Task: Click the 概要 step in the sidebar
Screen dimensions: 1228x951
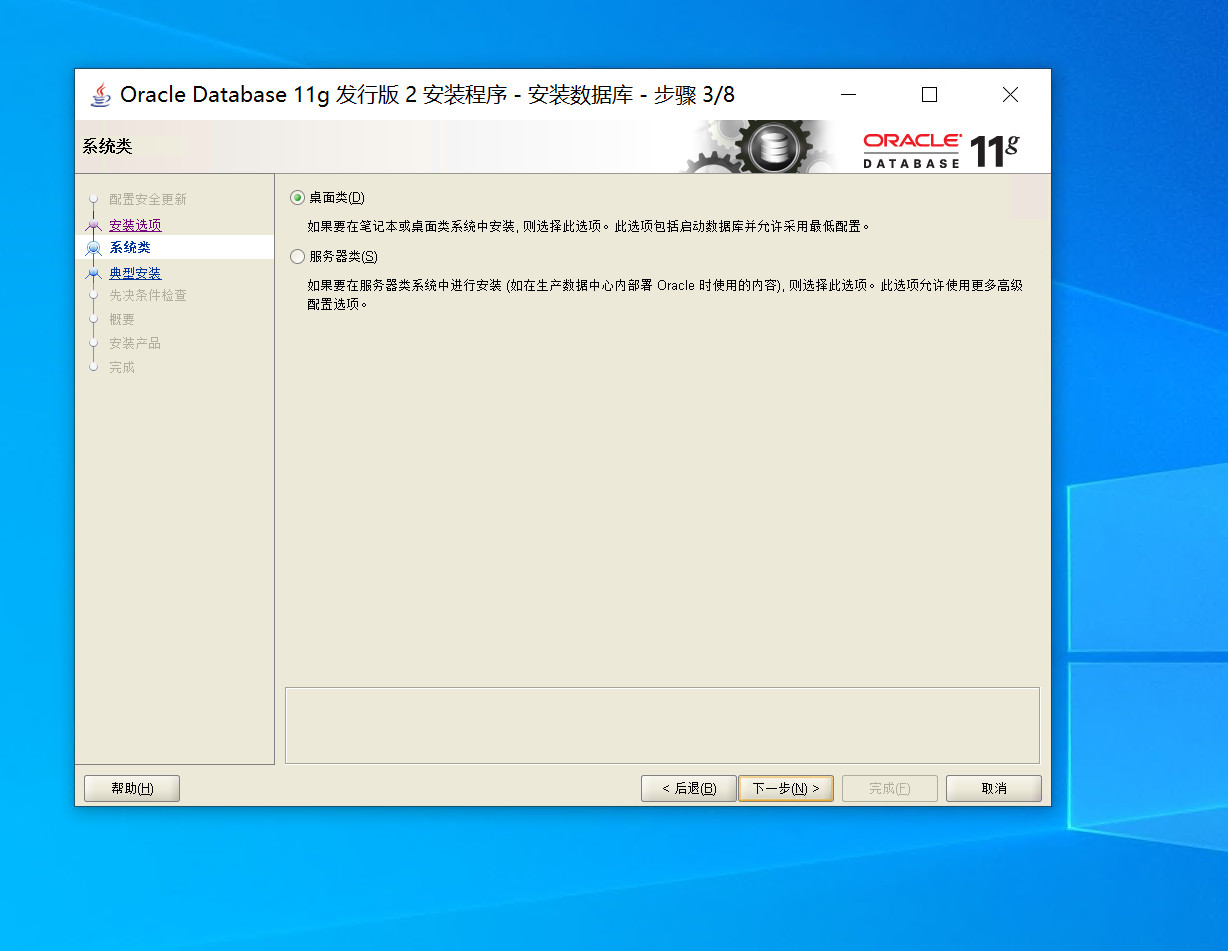Action: tap(122, 320)
